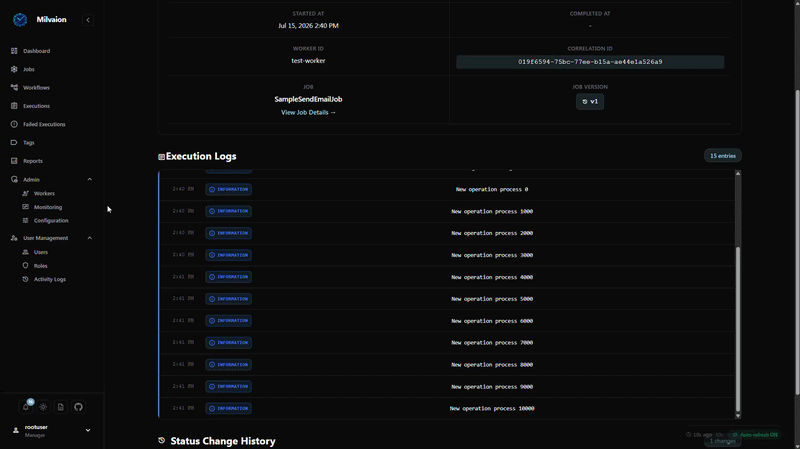Collapse the sidebar with the arrow button
Viewport: 800px width, 449px height.
[88, 20]
